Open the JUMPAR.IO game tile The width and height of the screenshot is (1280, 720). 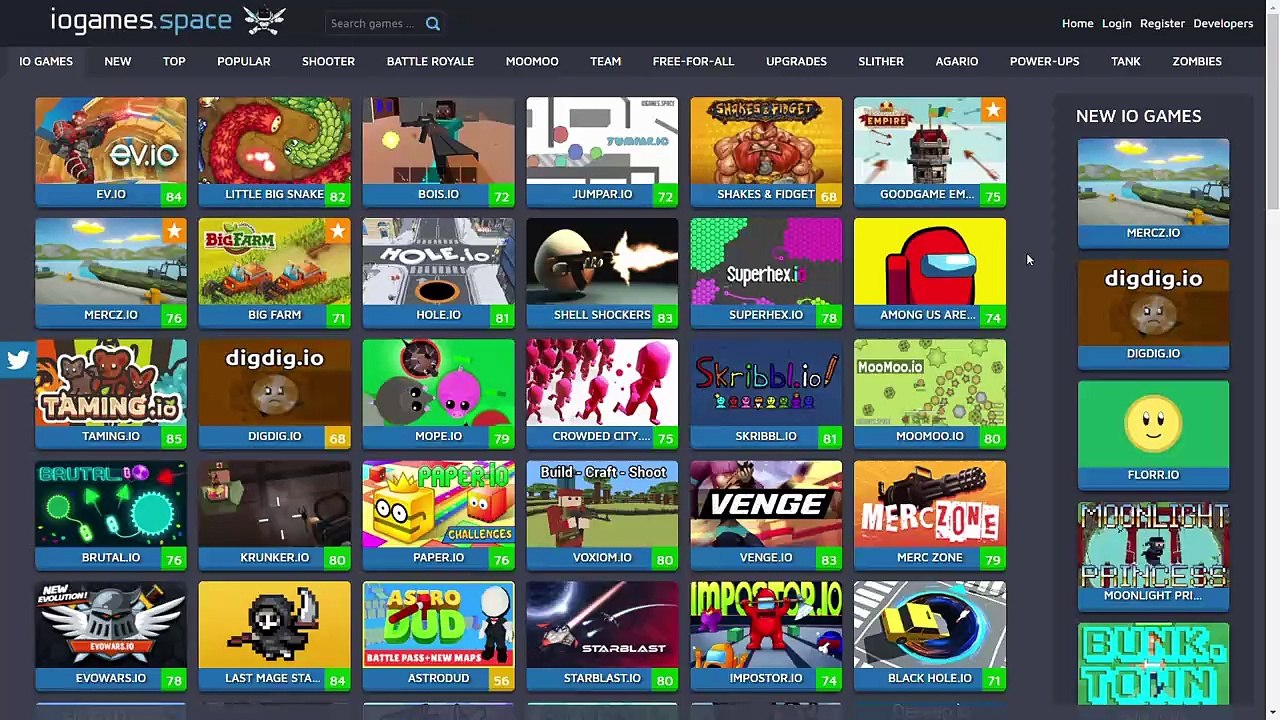click(x=602, y=152)
